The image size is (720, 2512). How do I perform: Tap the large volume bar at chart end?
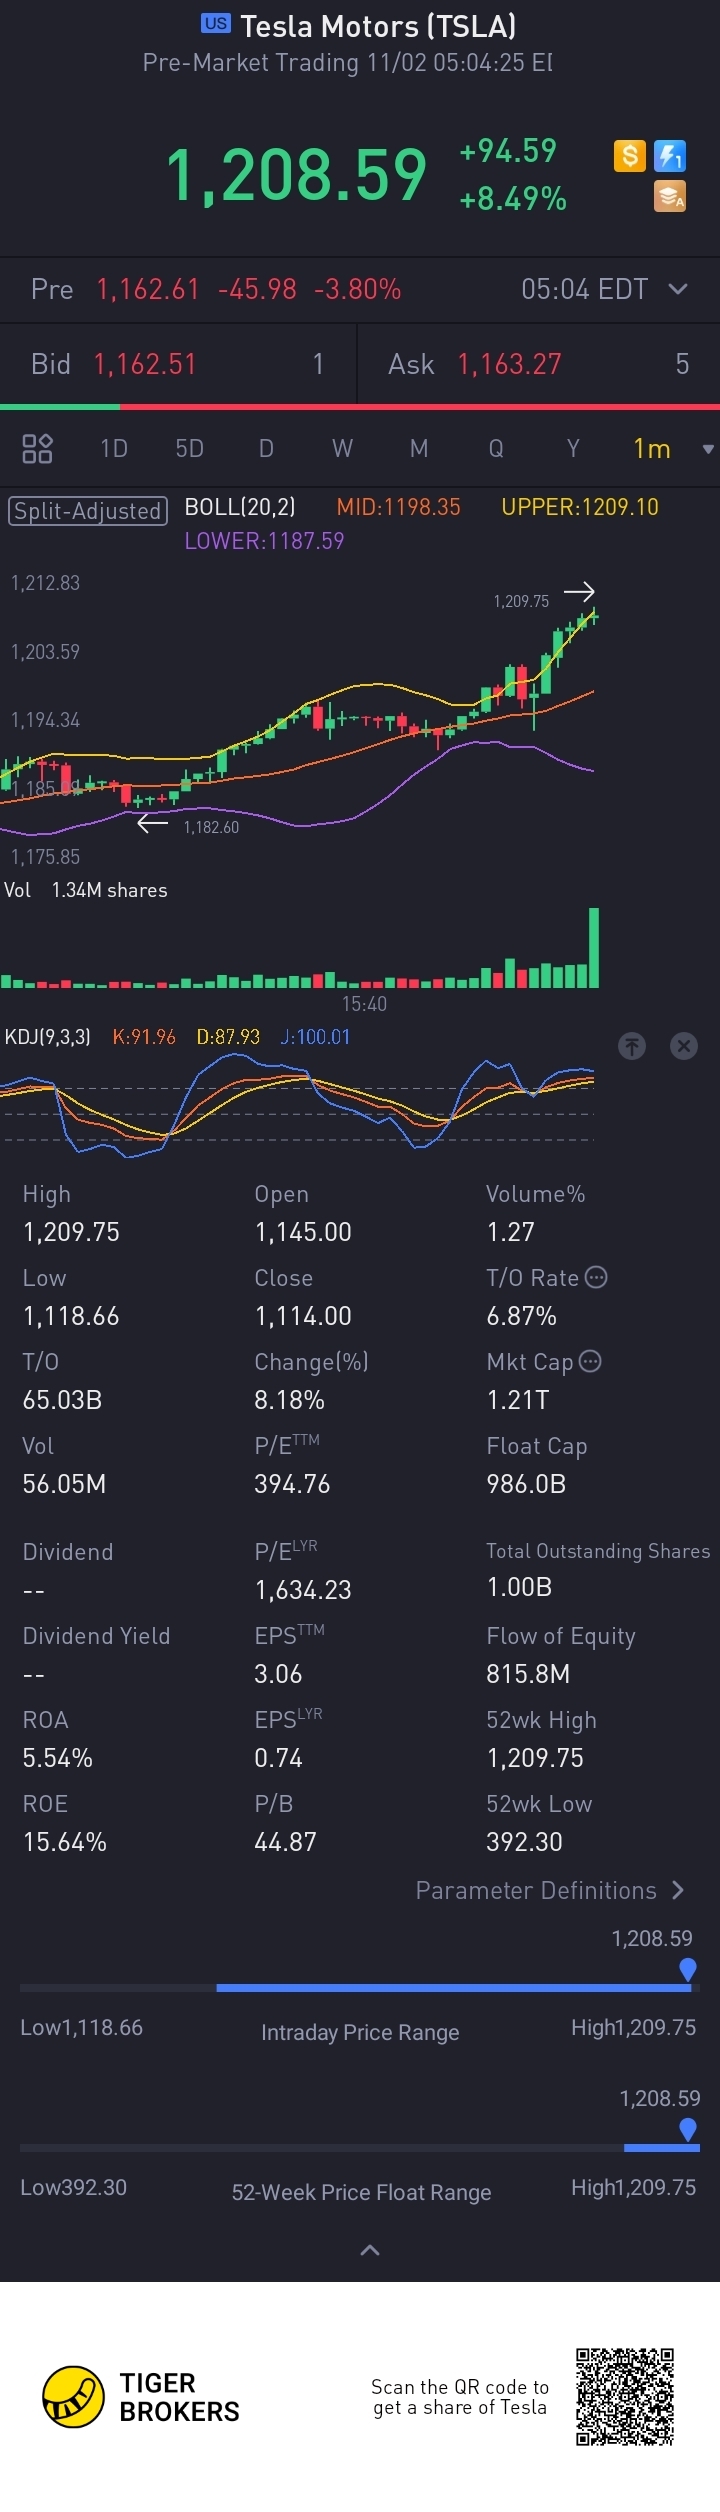pyautogui.click(x=594, y=947)
